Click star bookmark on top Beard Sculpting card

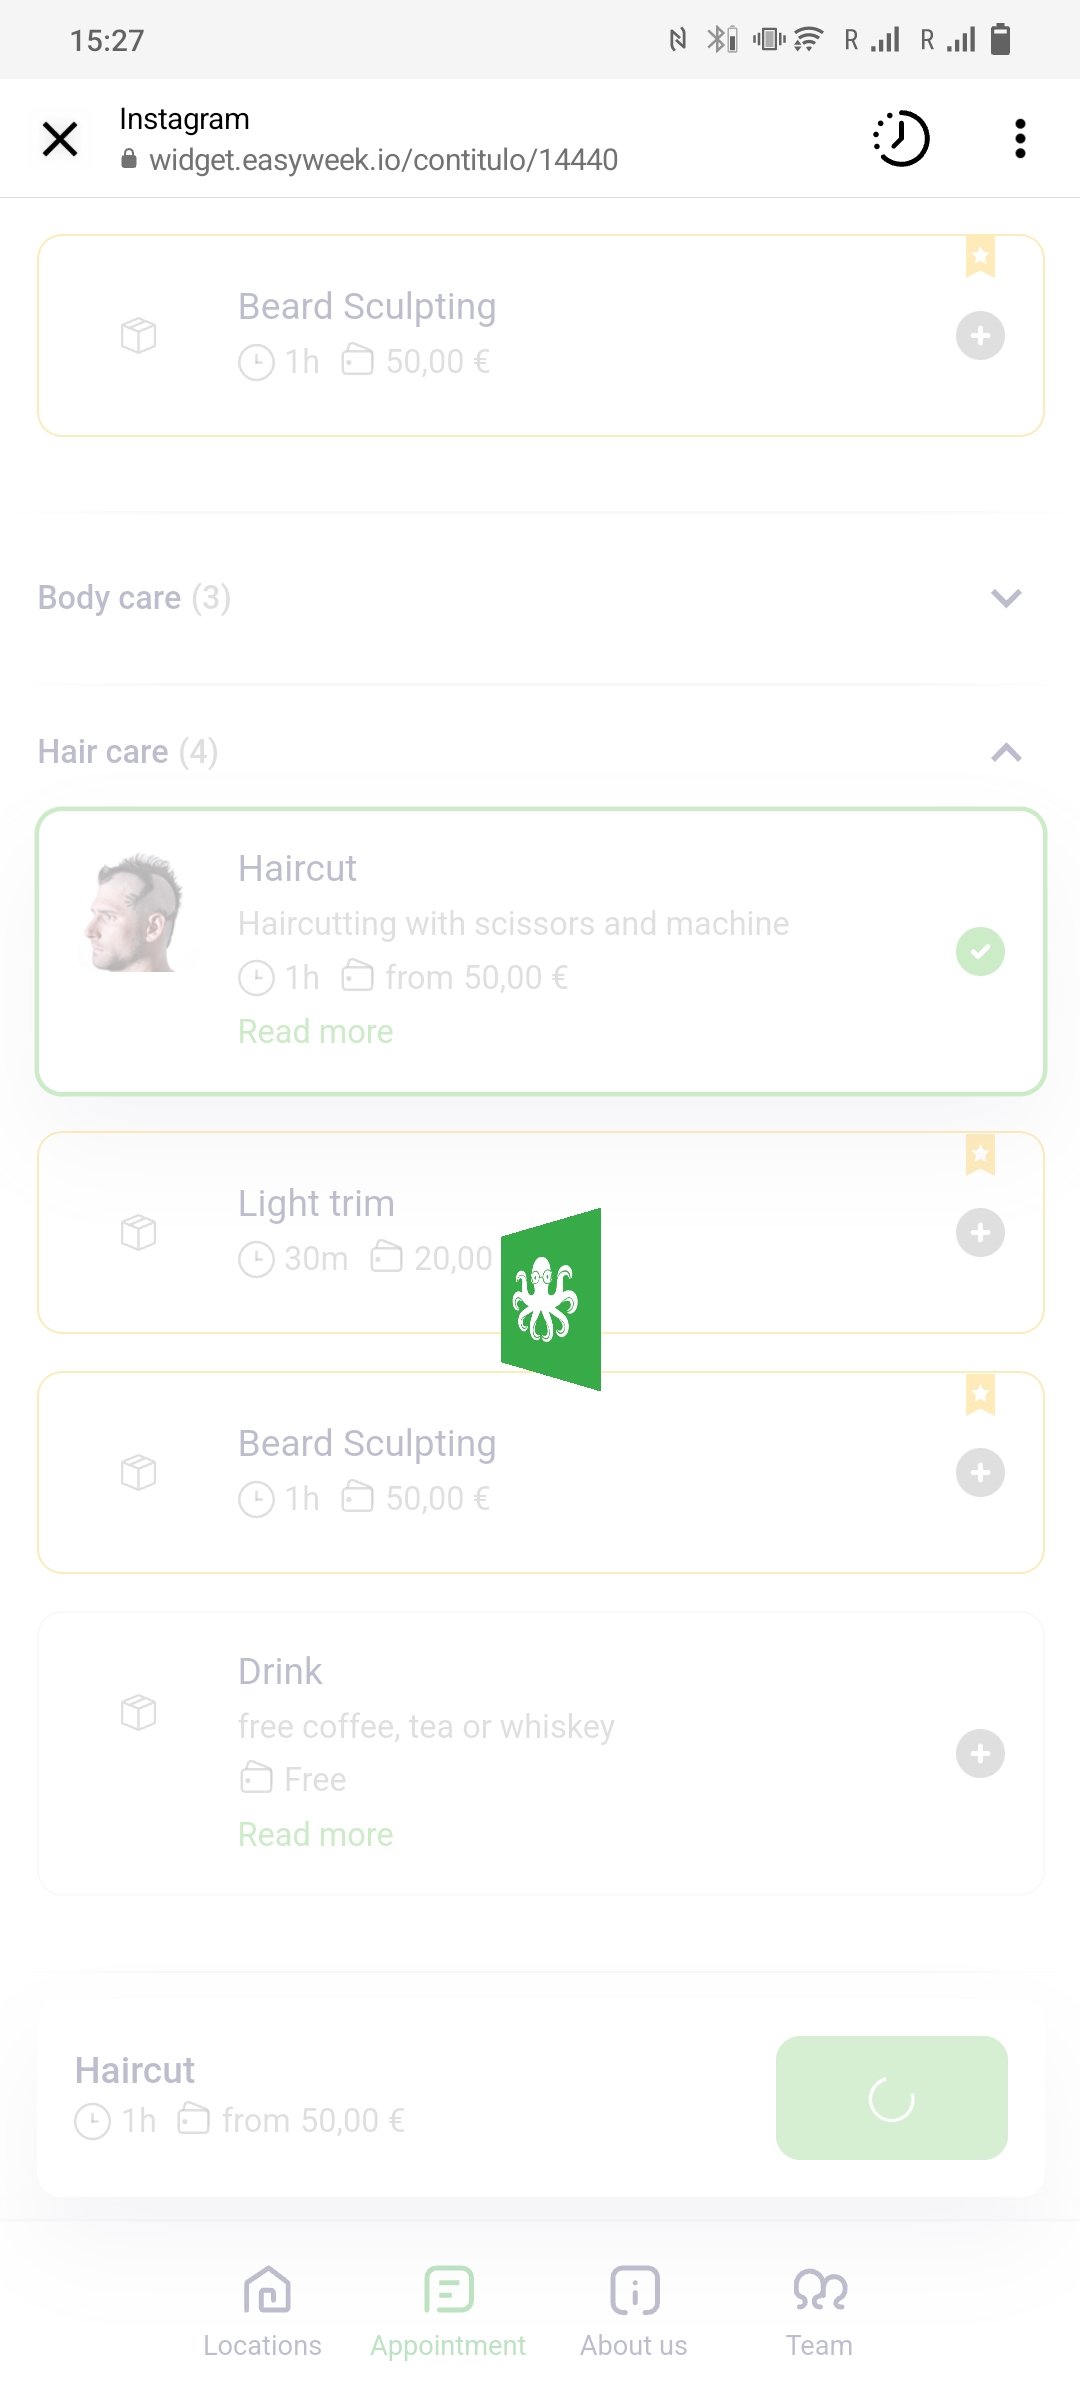coord(980,256)
